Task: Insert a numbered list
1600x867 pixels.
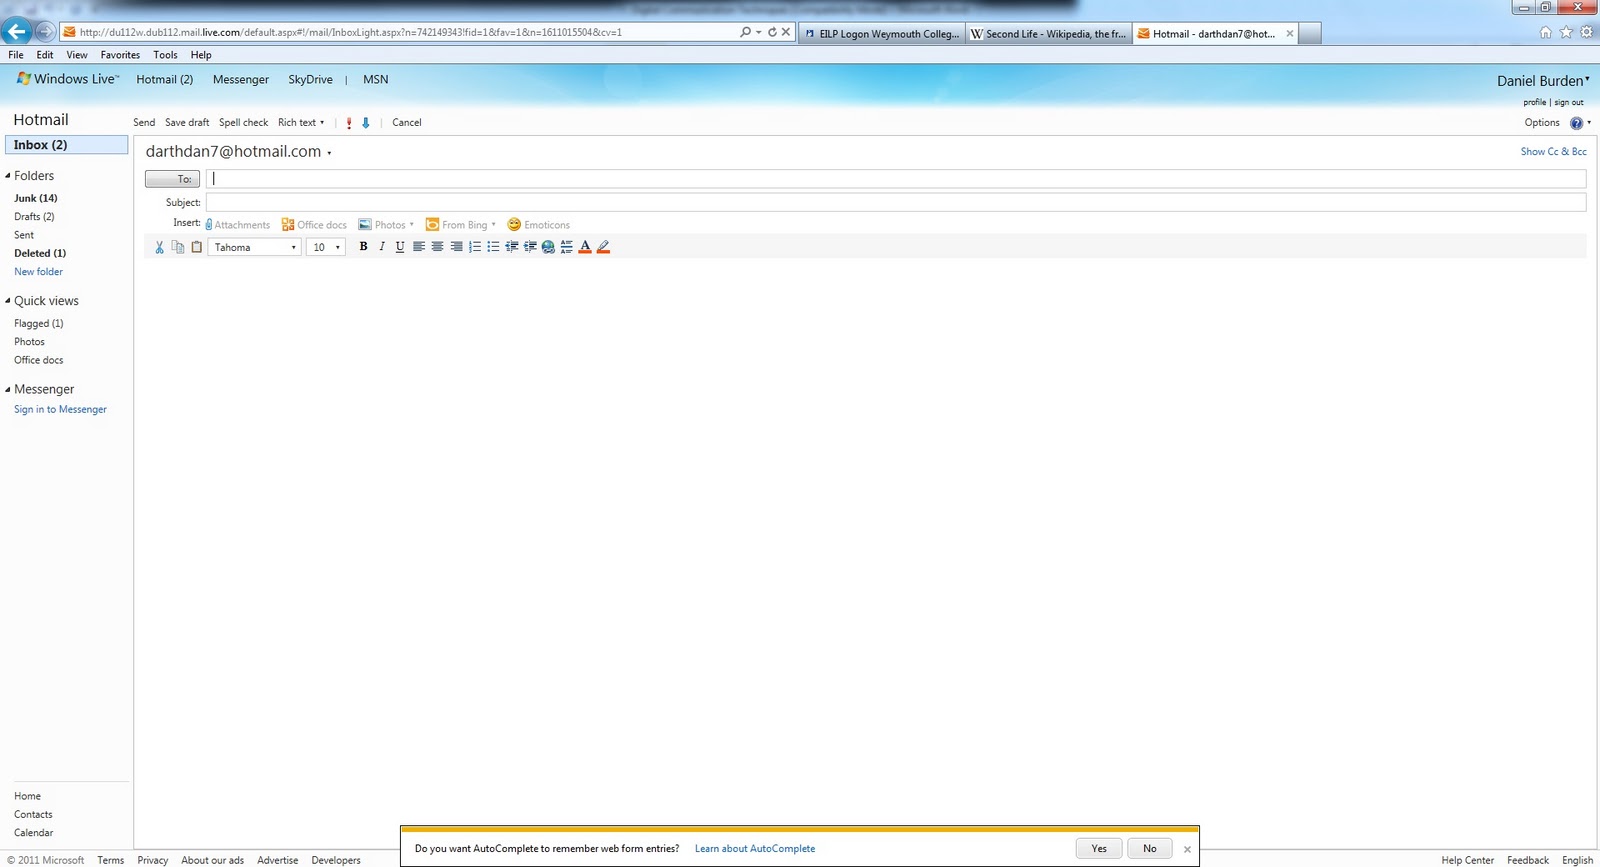Action: click(475, 247)
